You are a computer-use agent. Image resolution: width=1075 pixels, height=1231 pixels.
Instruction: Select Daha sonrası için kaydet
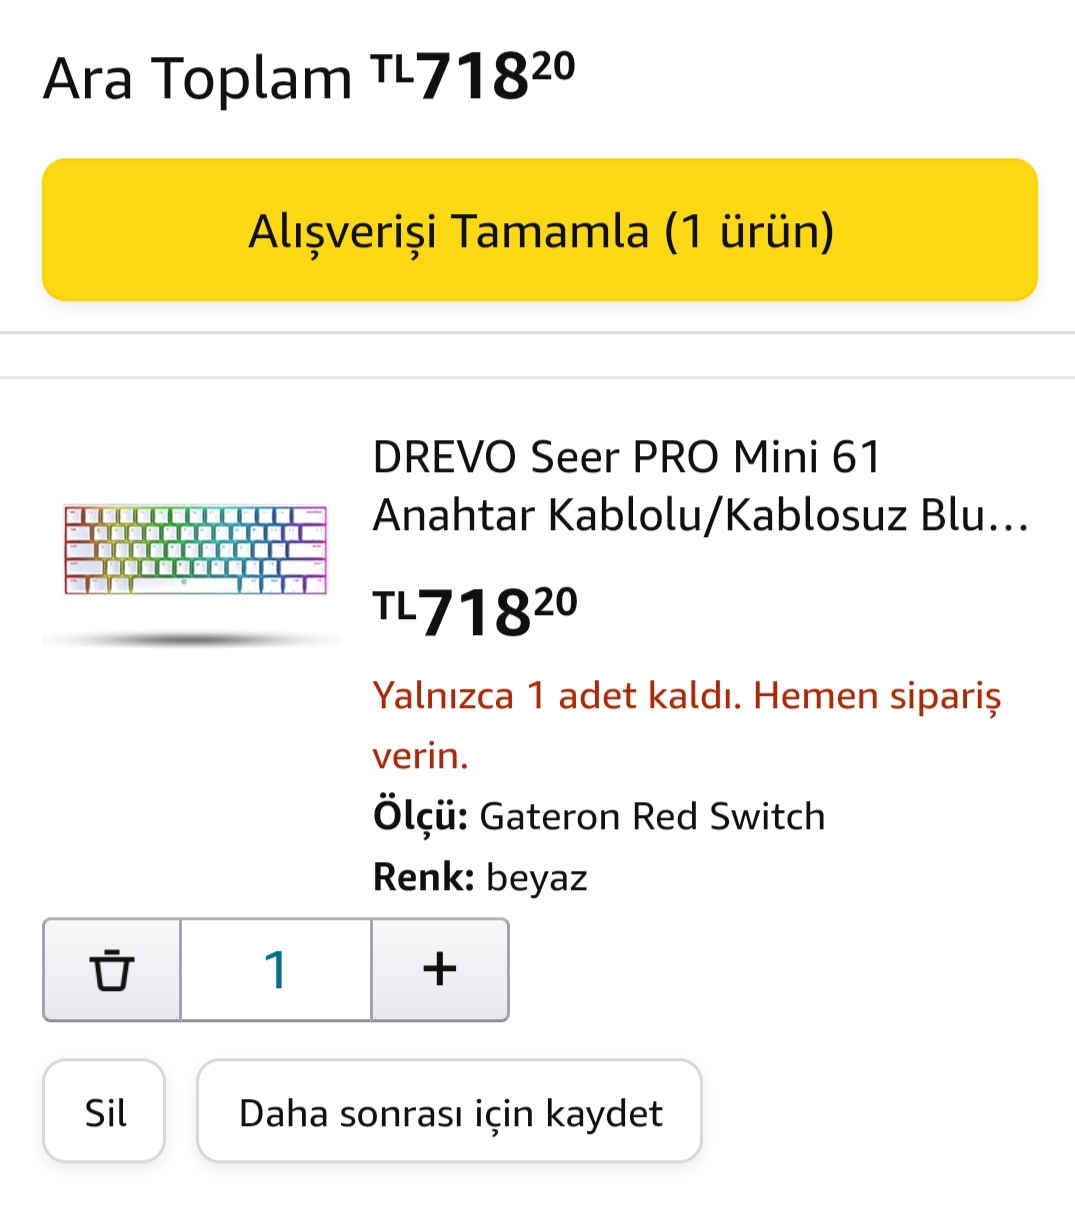pos(449,1112)
